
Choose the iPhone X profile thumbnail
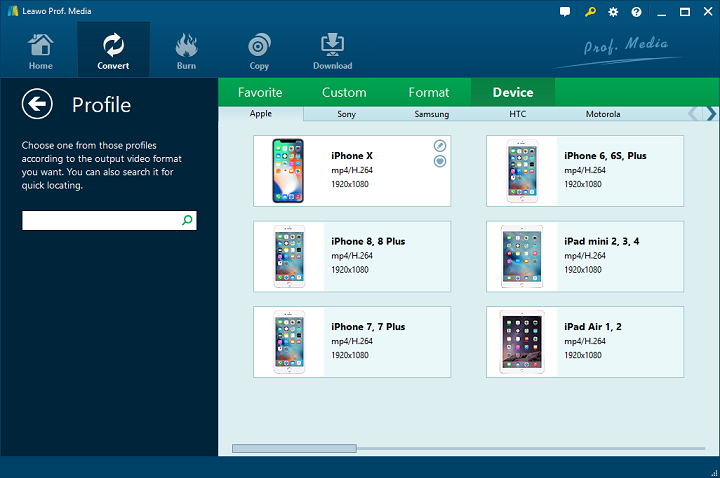point(288,171)
